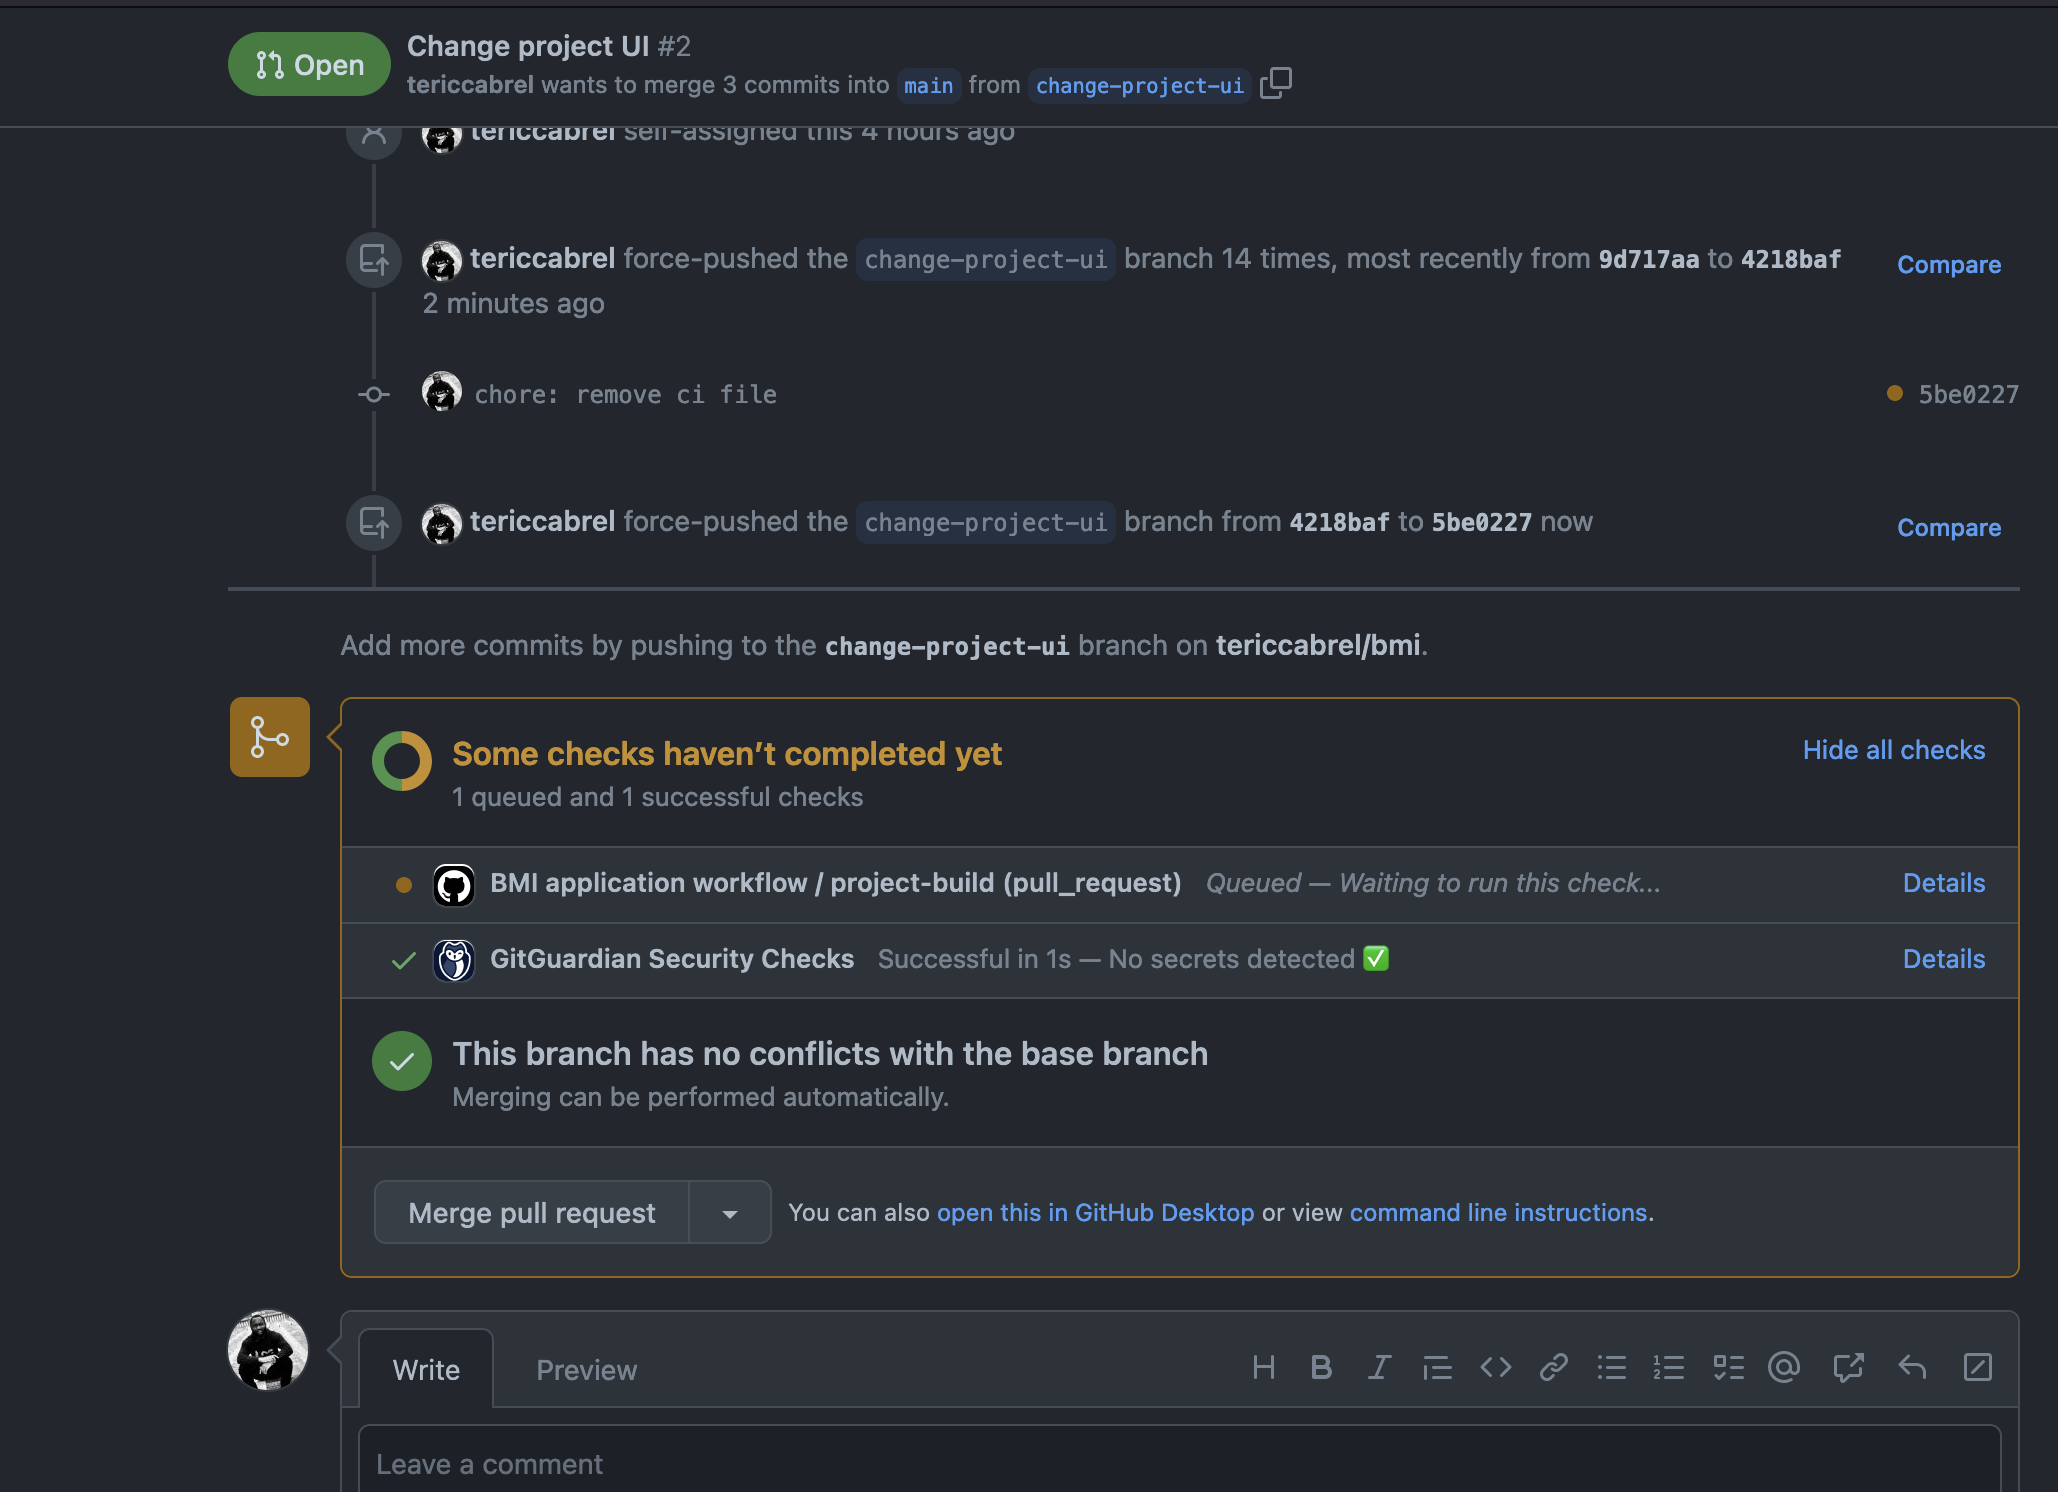Click the GitHub logo icon on BMI workflow check
The image size is (2058, 1492).
(454, 883)
